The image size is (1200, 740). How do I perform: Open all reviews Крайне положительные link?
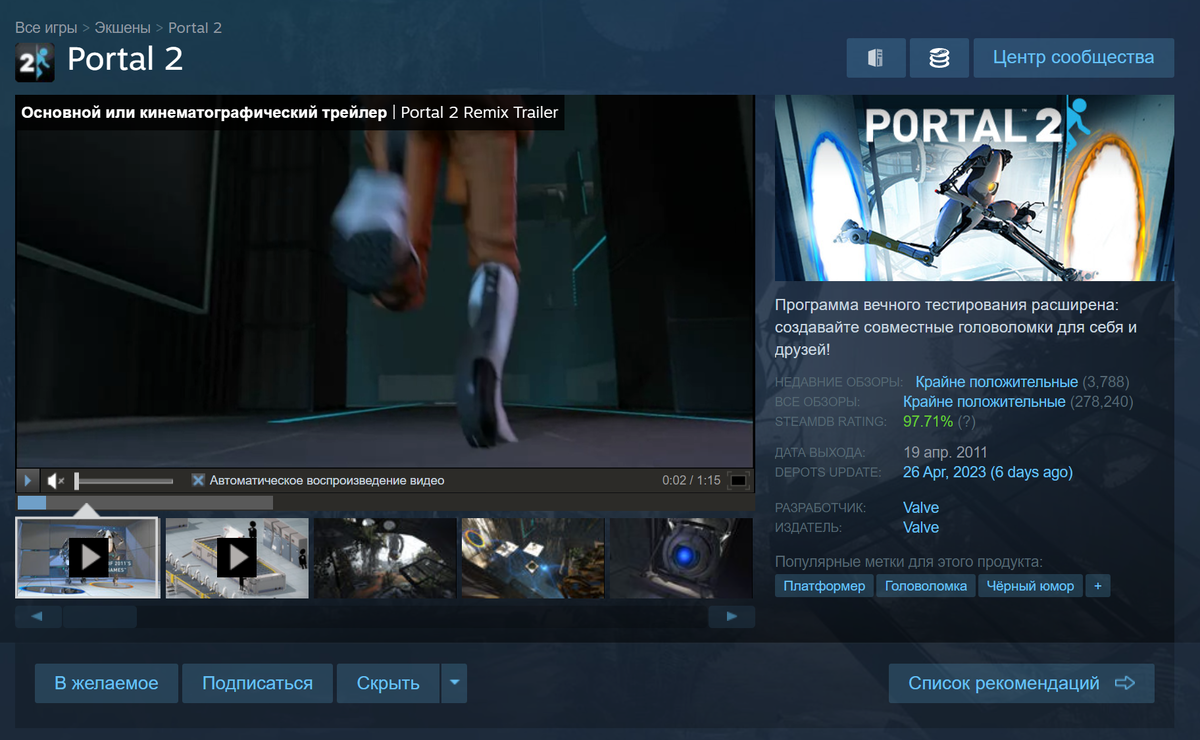click(x=984, y=401)
